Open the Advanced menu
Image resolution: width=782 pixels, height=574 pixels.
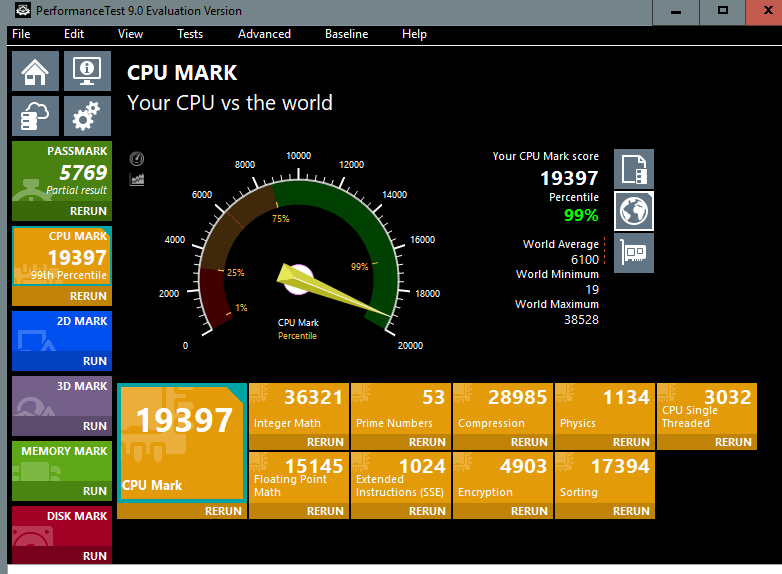pos(264,34)
